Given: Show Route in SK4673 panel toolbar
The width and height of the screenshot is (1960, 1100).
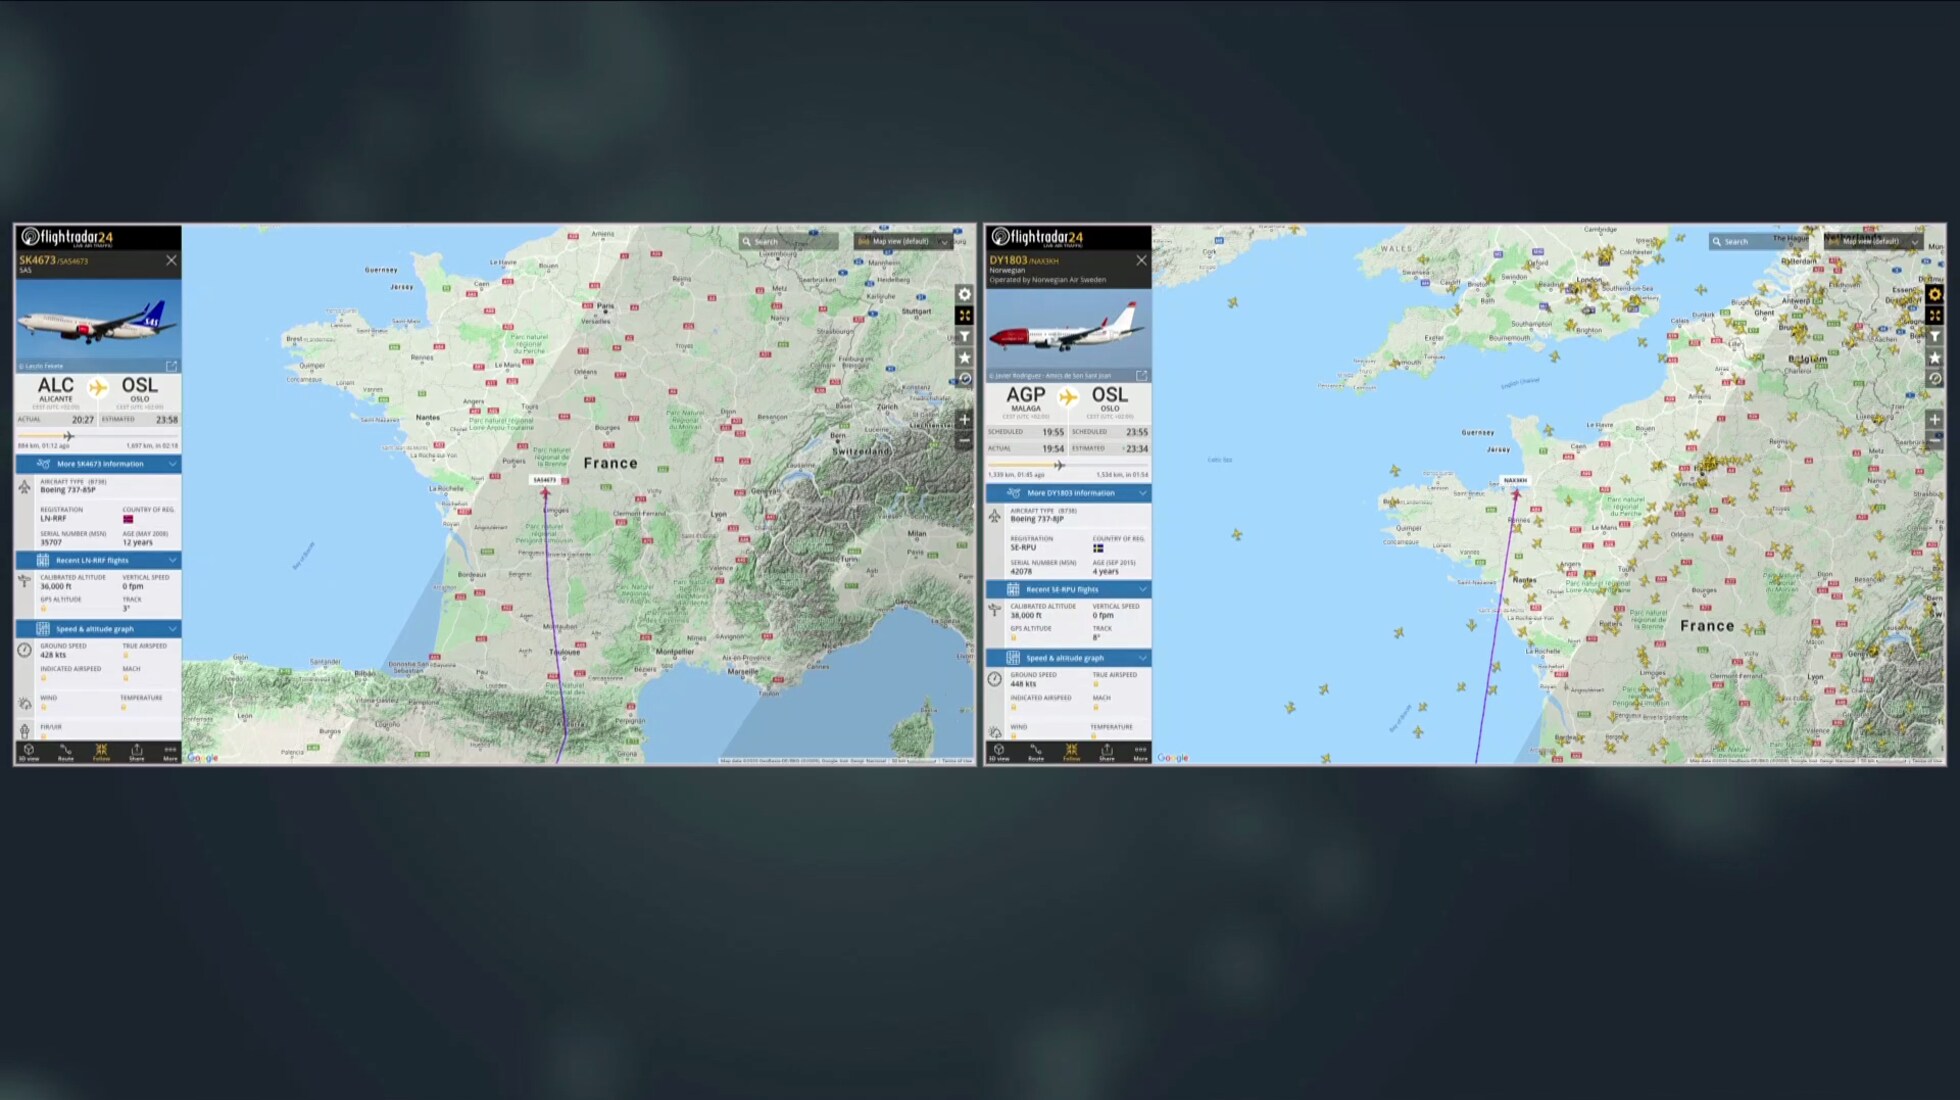Looking at the screenshot, I should (x=65, y=753).
